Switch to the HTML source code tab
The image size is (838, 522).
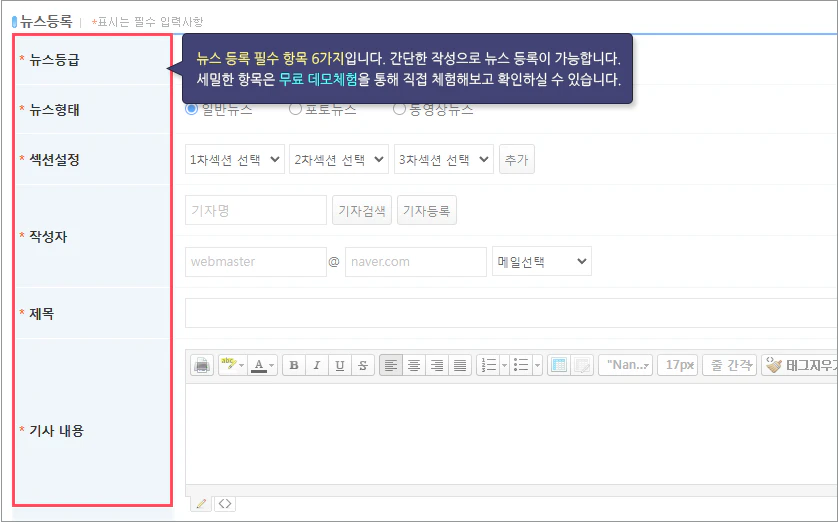click(225, 503)
